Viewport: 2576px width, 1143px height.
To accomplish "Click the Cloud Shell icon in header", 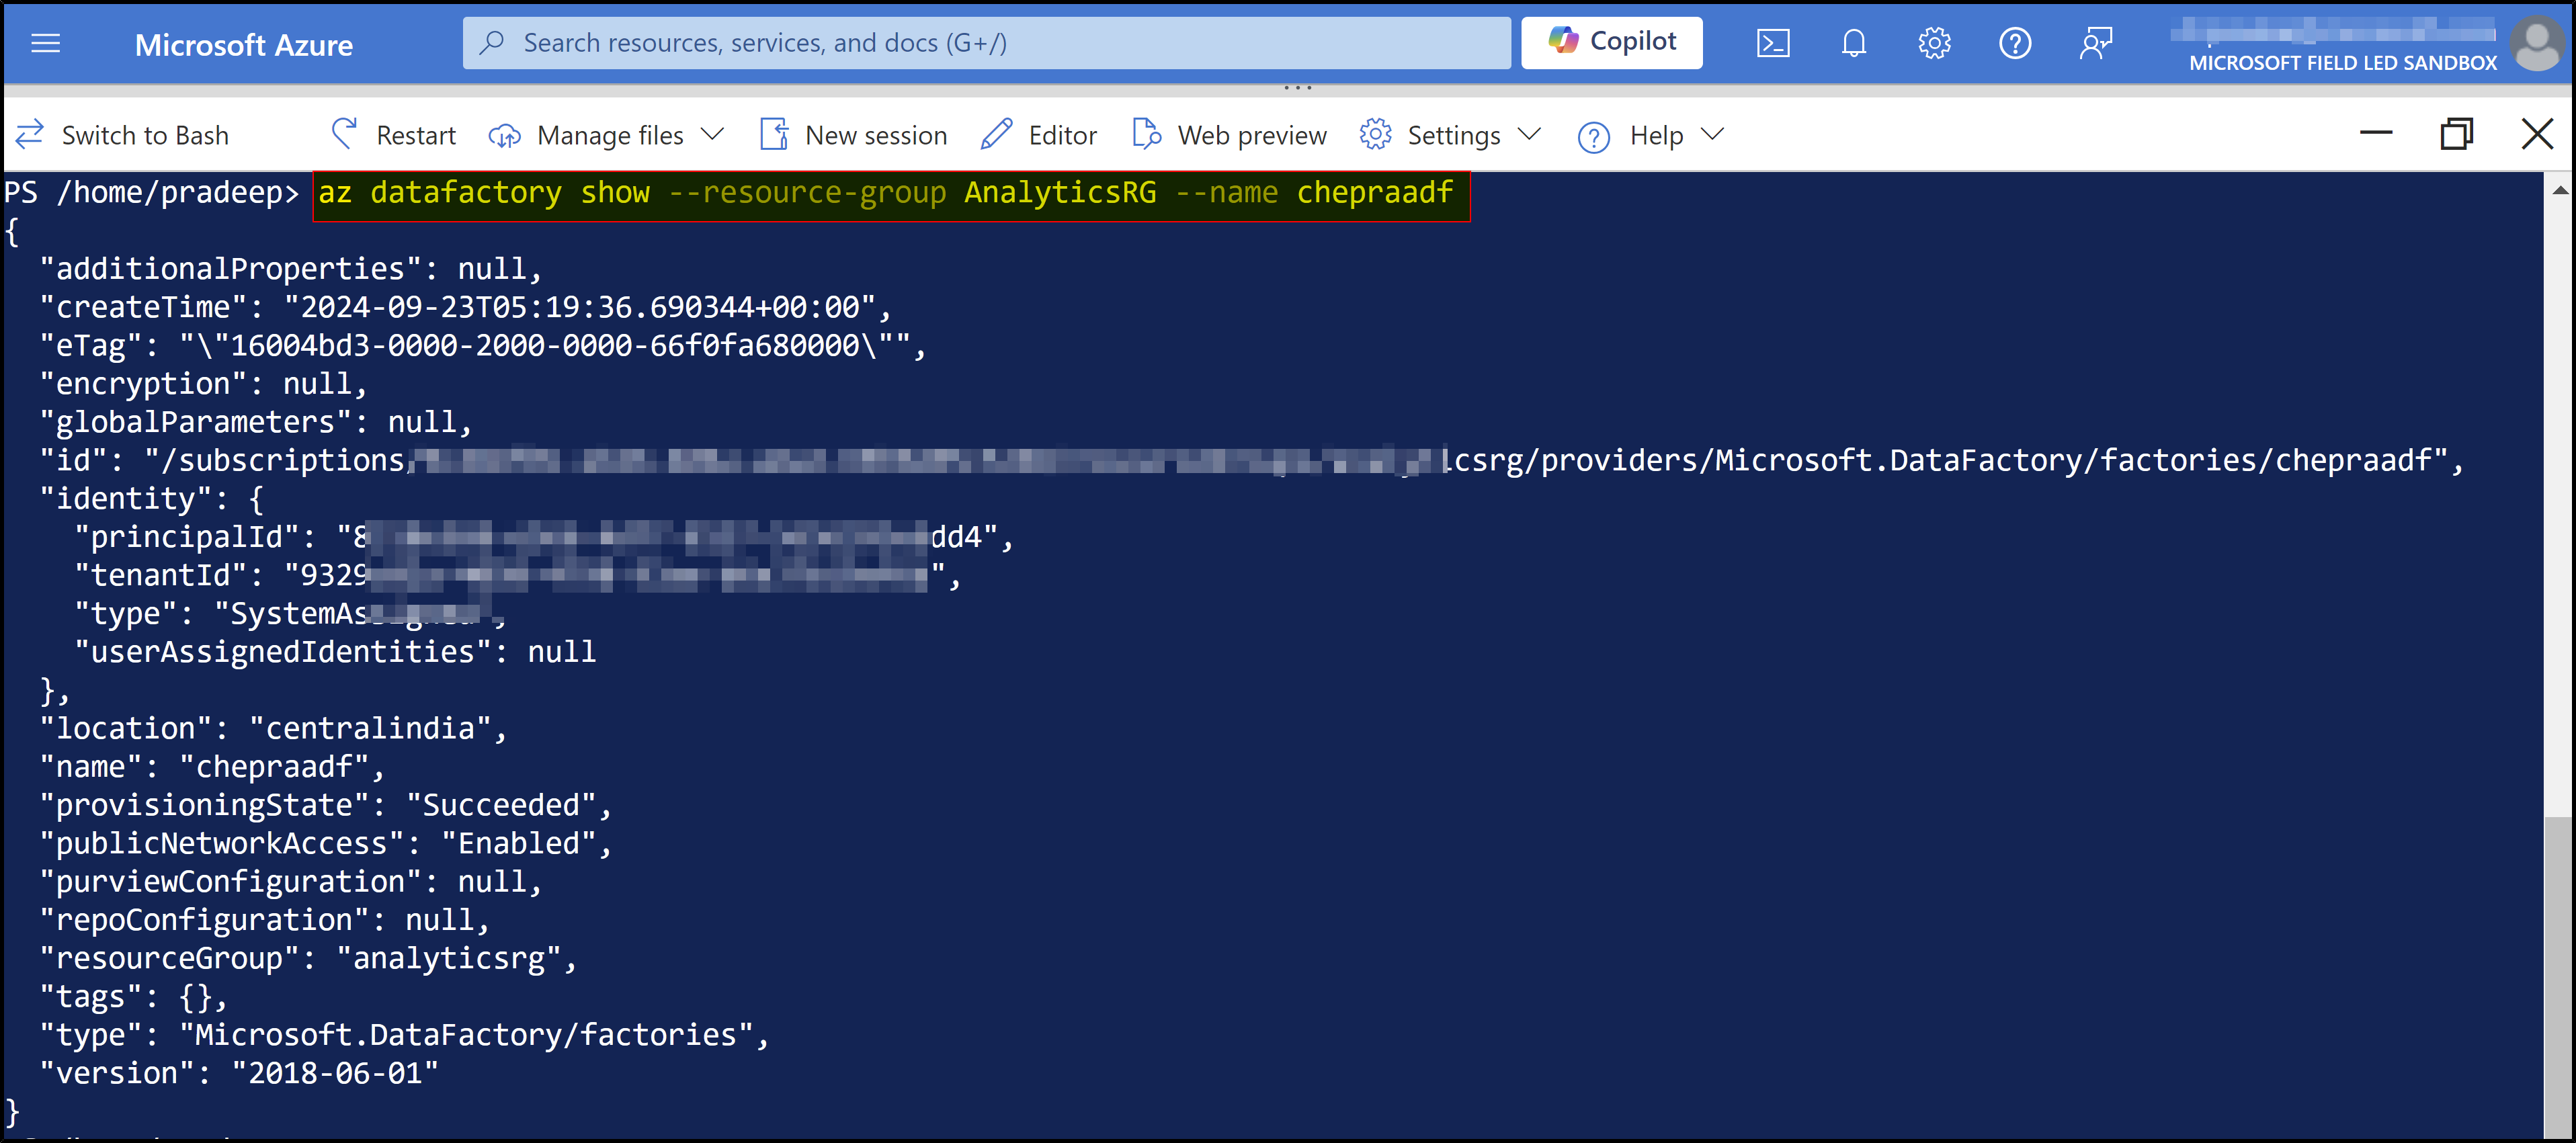I will tap(1773, 44).
